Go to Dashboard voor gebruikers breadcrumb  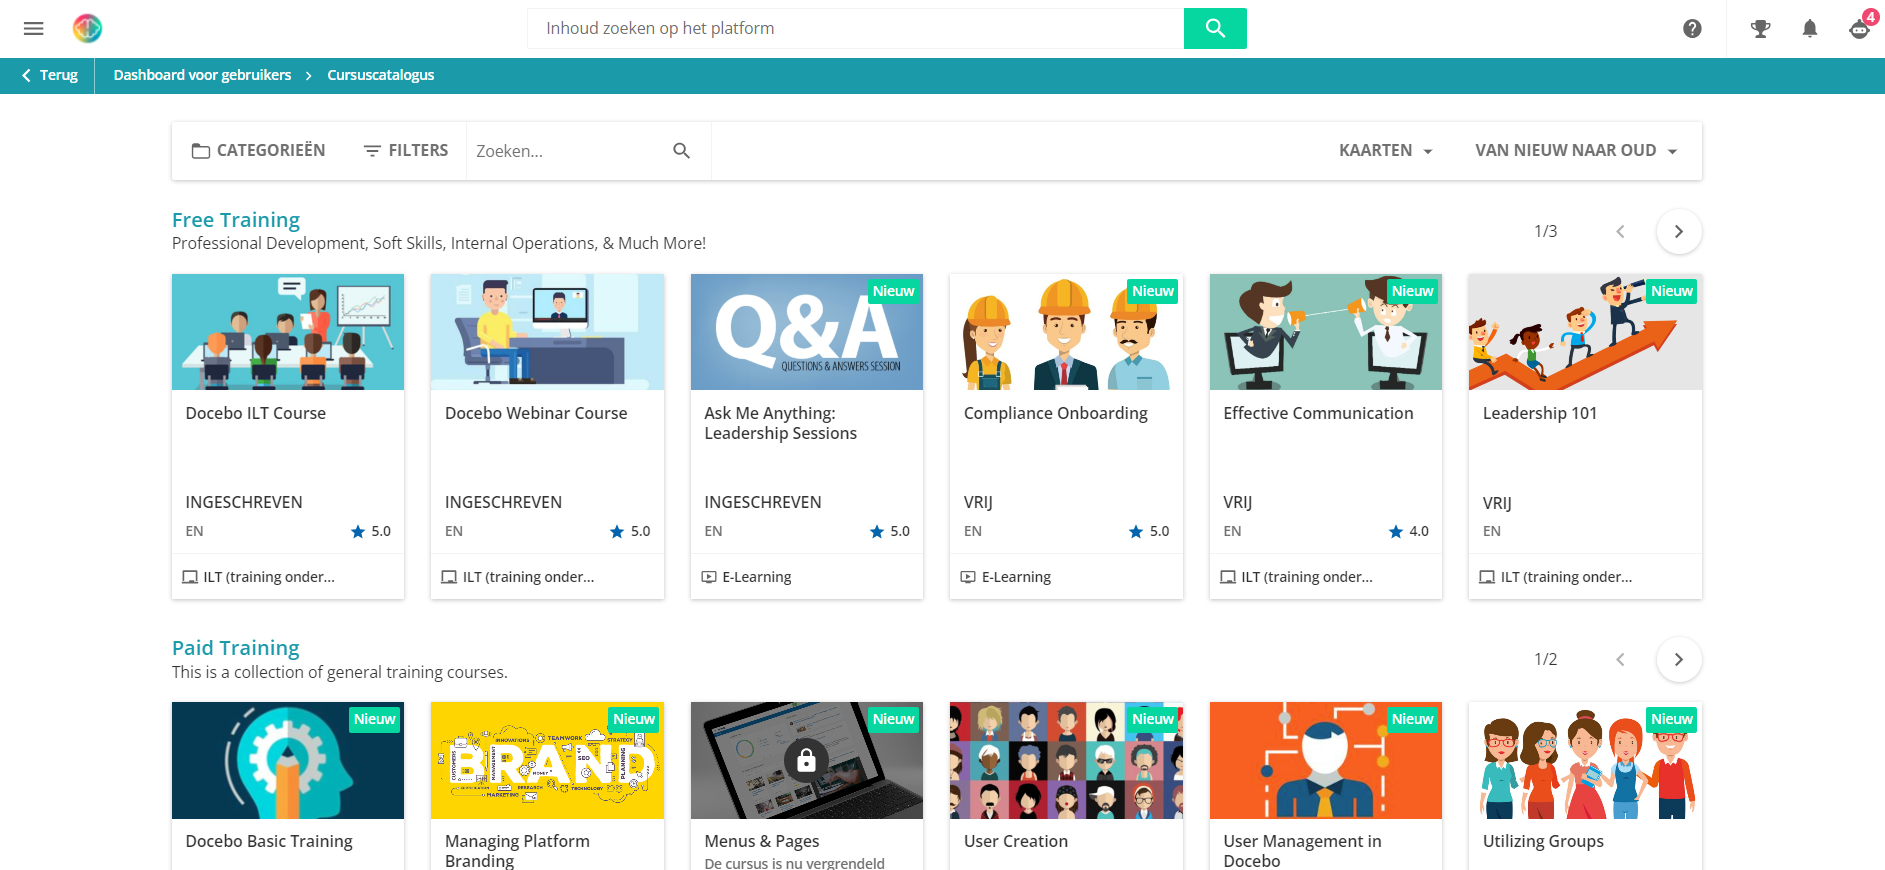pyautogui.click(x=202, y=75)
